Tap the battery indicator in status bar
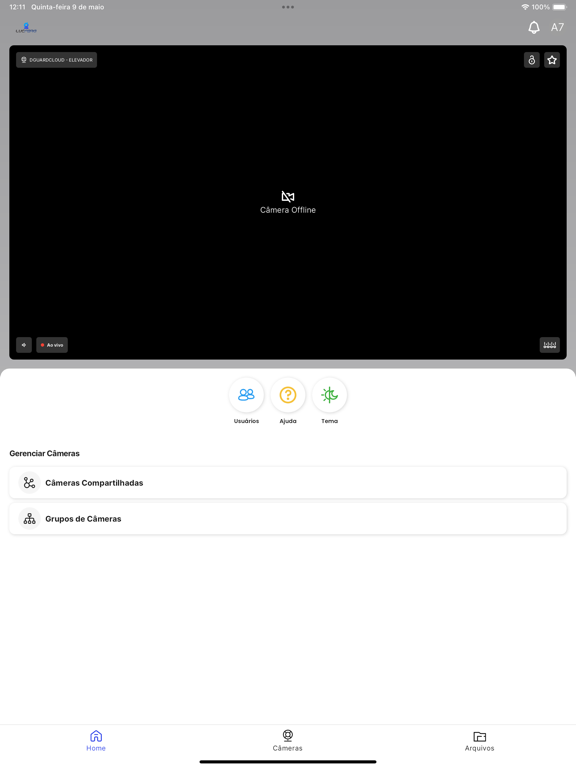This screenshot has width=576, height=768. point(559,7)
